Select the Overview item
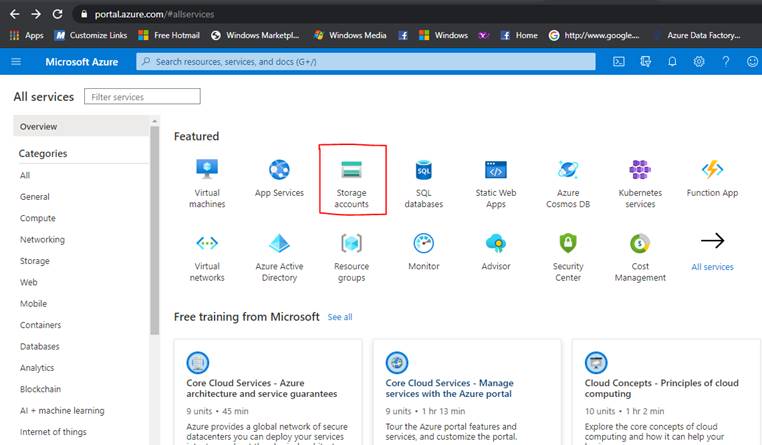The width and height of the screenshot is (762, 445). (81, 126)
